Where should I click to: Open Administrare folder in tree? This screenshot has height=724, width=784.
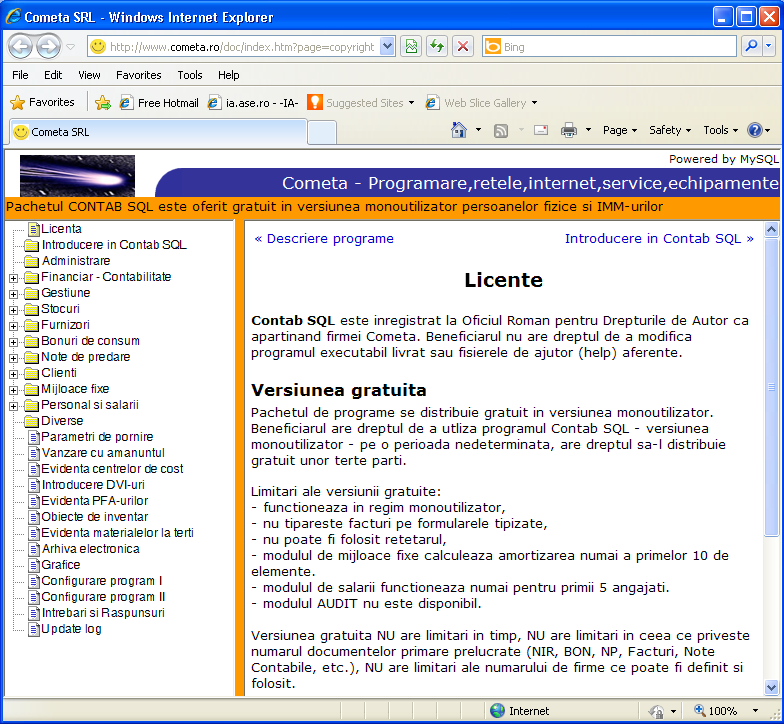tap(68, 261)
